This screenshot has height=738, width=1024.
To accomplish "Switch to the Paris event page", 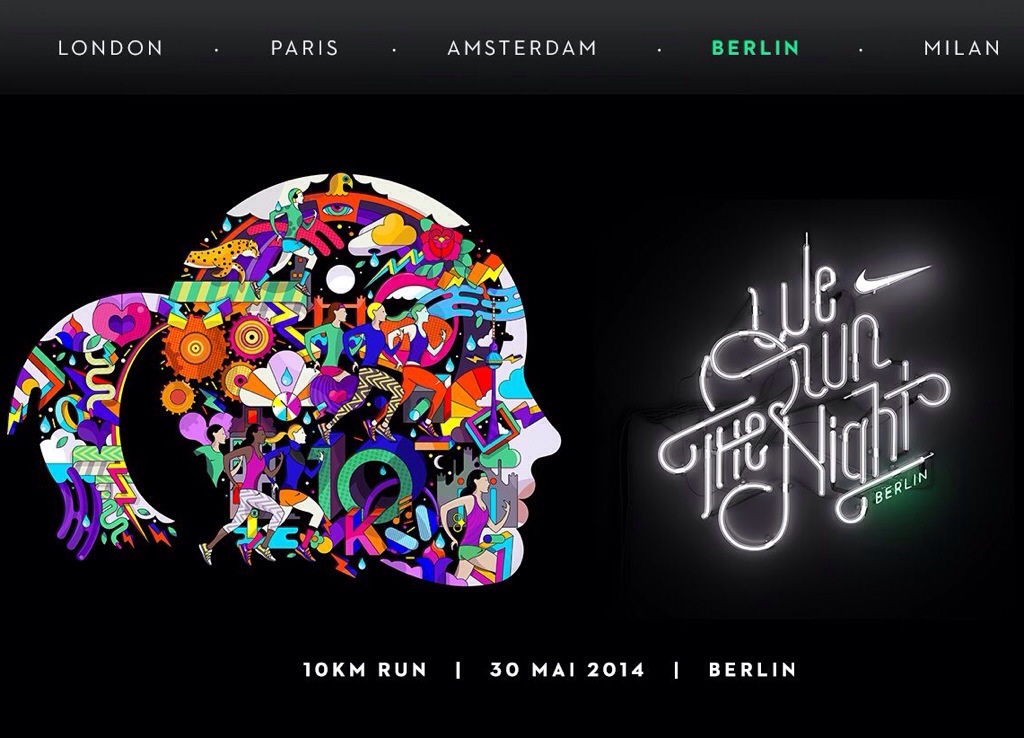I will [305, 48].
